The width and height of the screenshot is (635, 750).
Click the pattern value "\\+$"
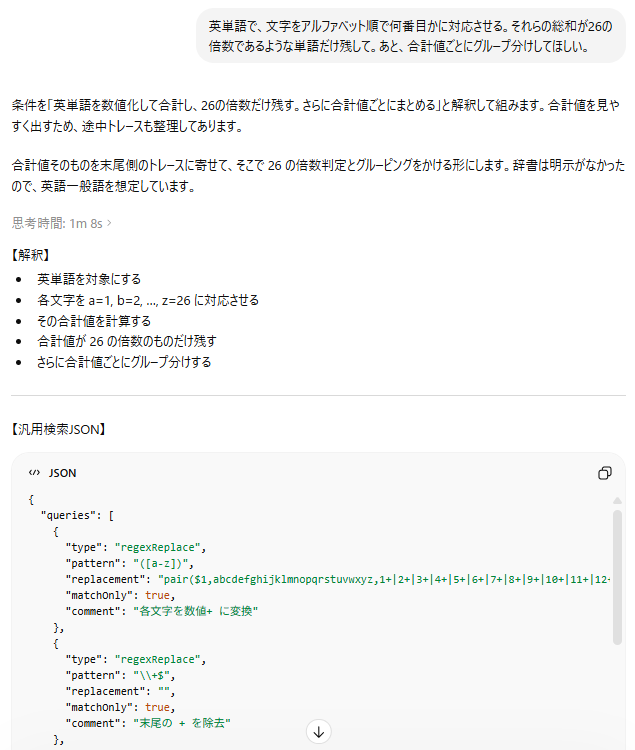pos(154,675)
